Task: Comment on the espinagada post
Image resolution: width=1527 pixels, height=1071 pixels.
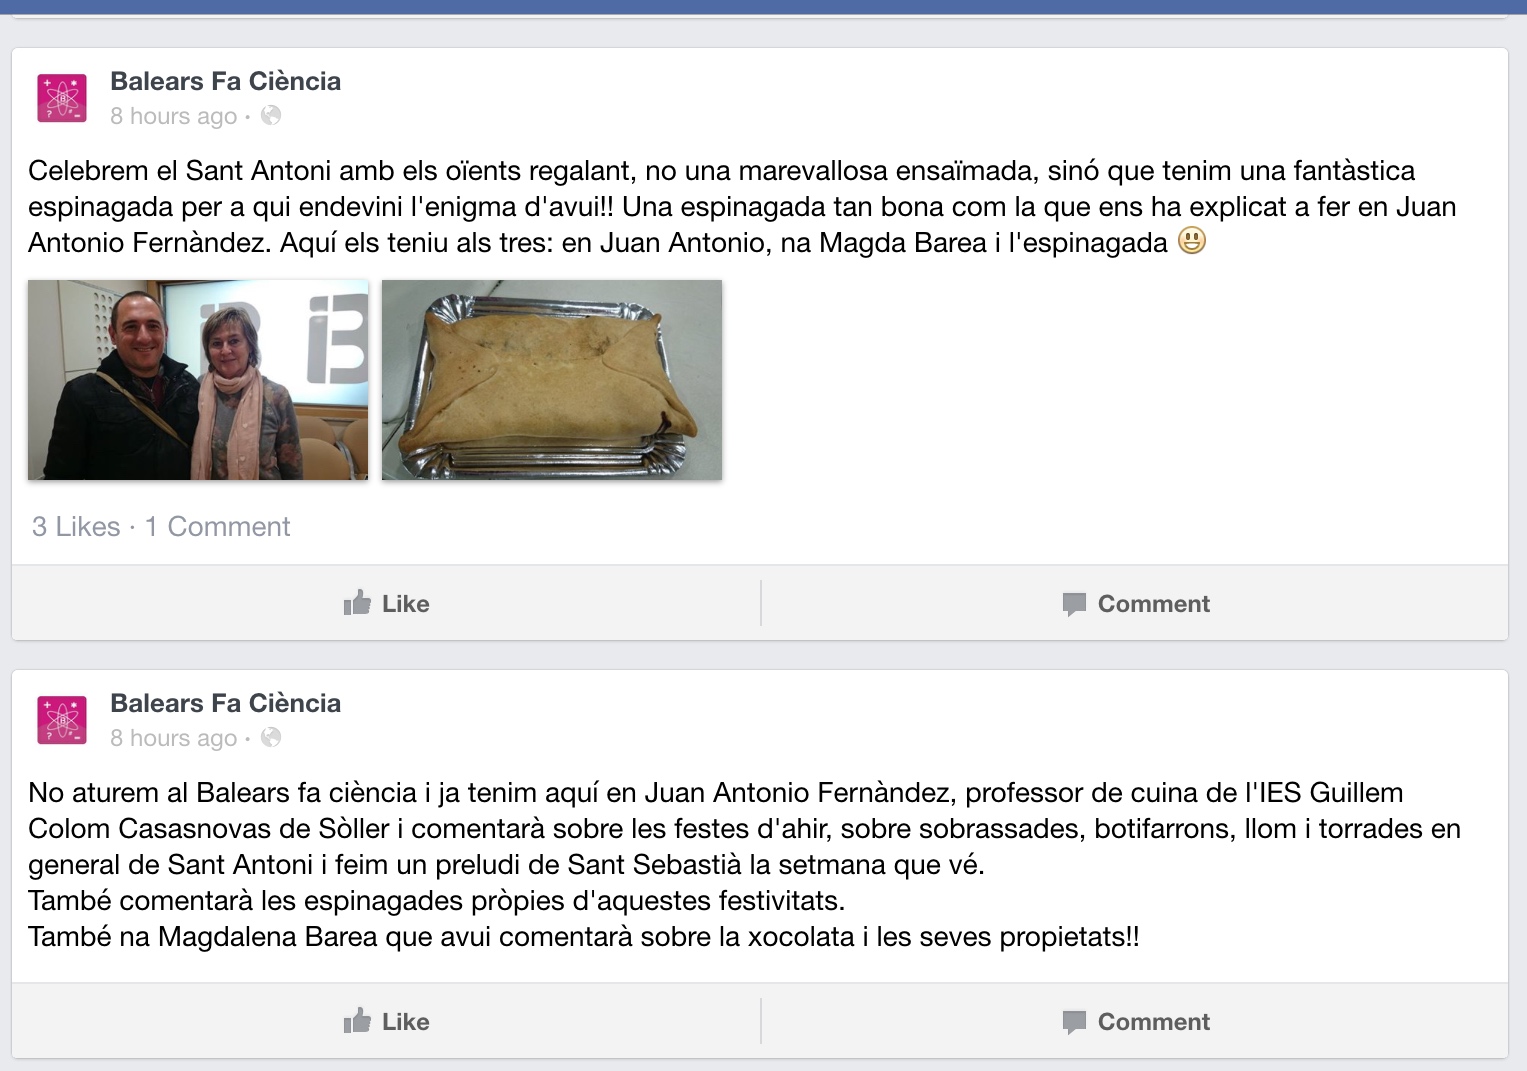Action: pyautogui.click(x=1135, y=603)
